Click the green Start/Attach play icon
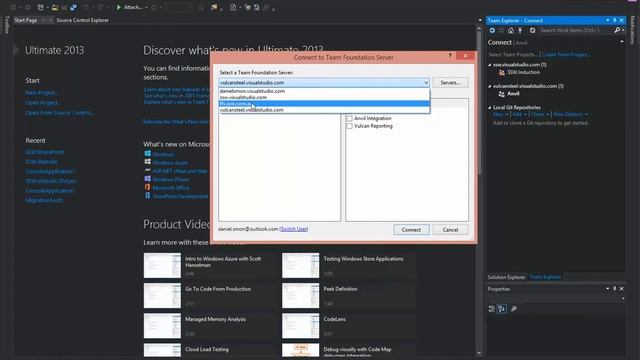The image size is (640, 360). point(118,7)
